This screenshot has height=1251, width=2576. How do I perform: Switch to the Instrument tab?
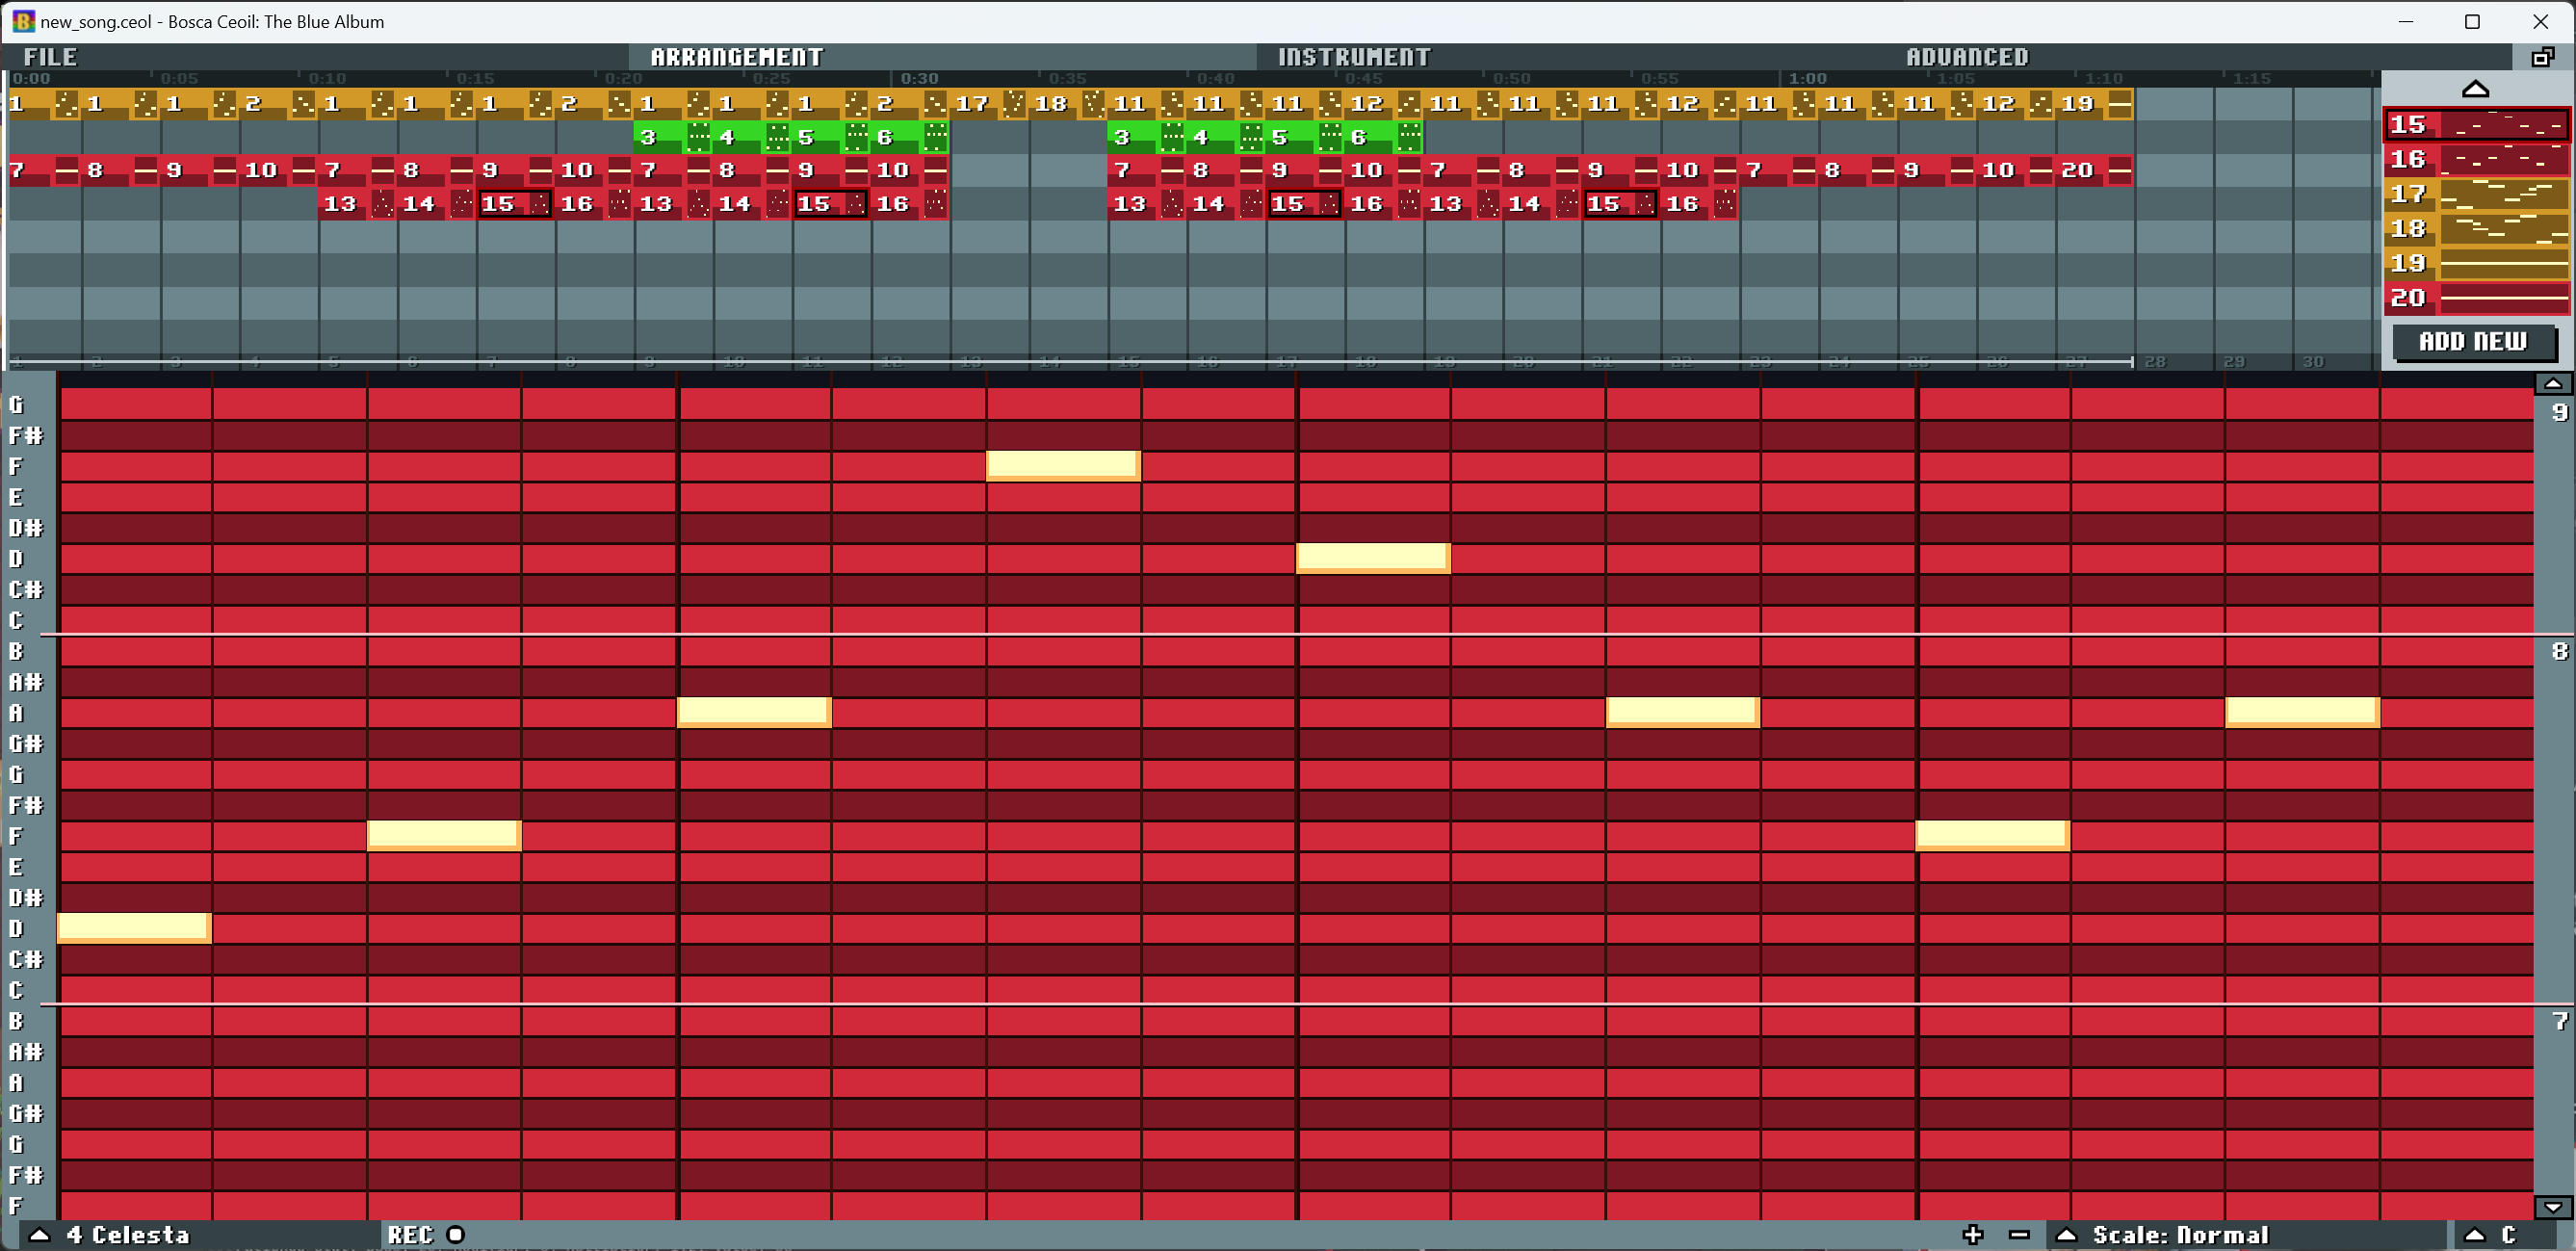click(1354, 57)
